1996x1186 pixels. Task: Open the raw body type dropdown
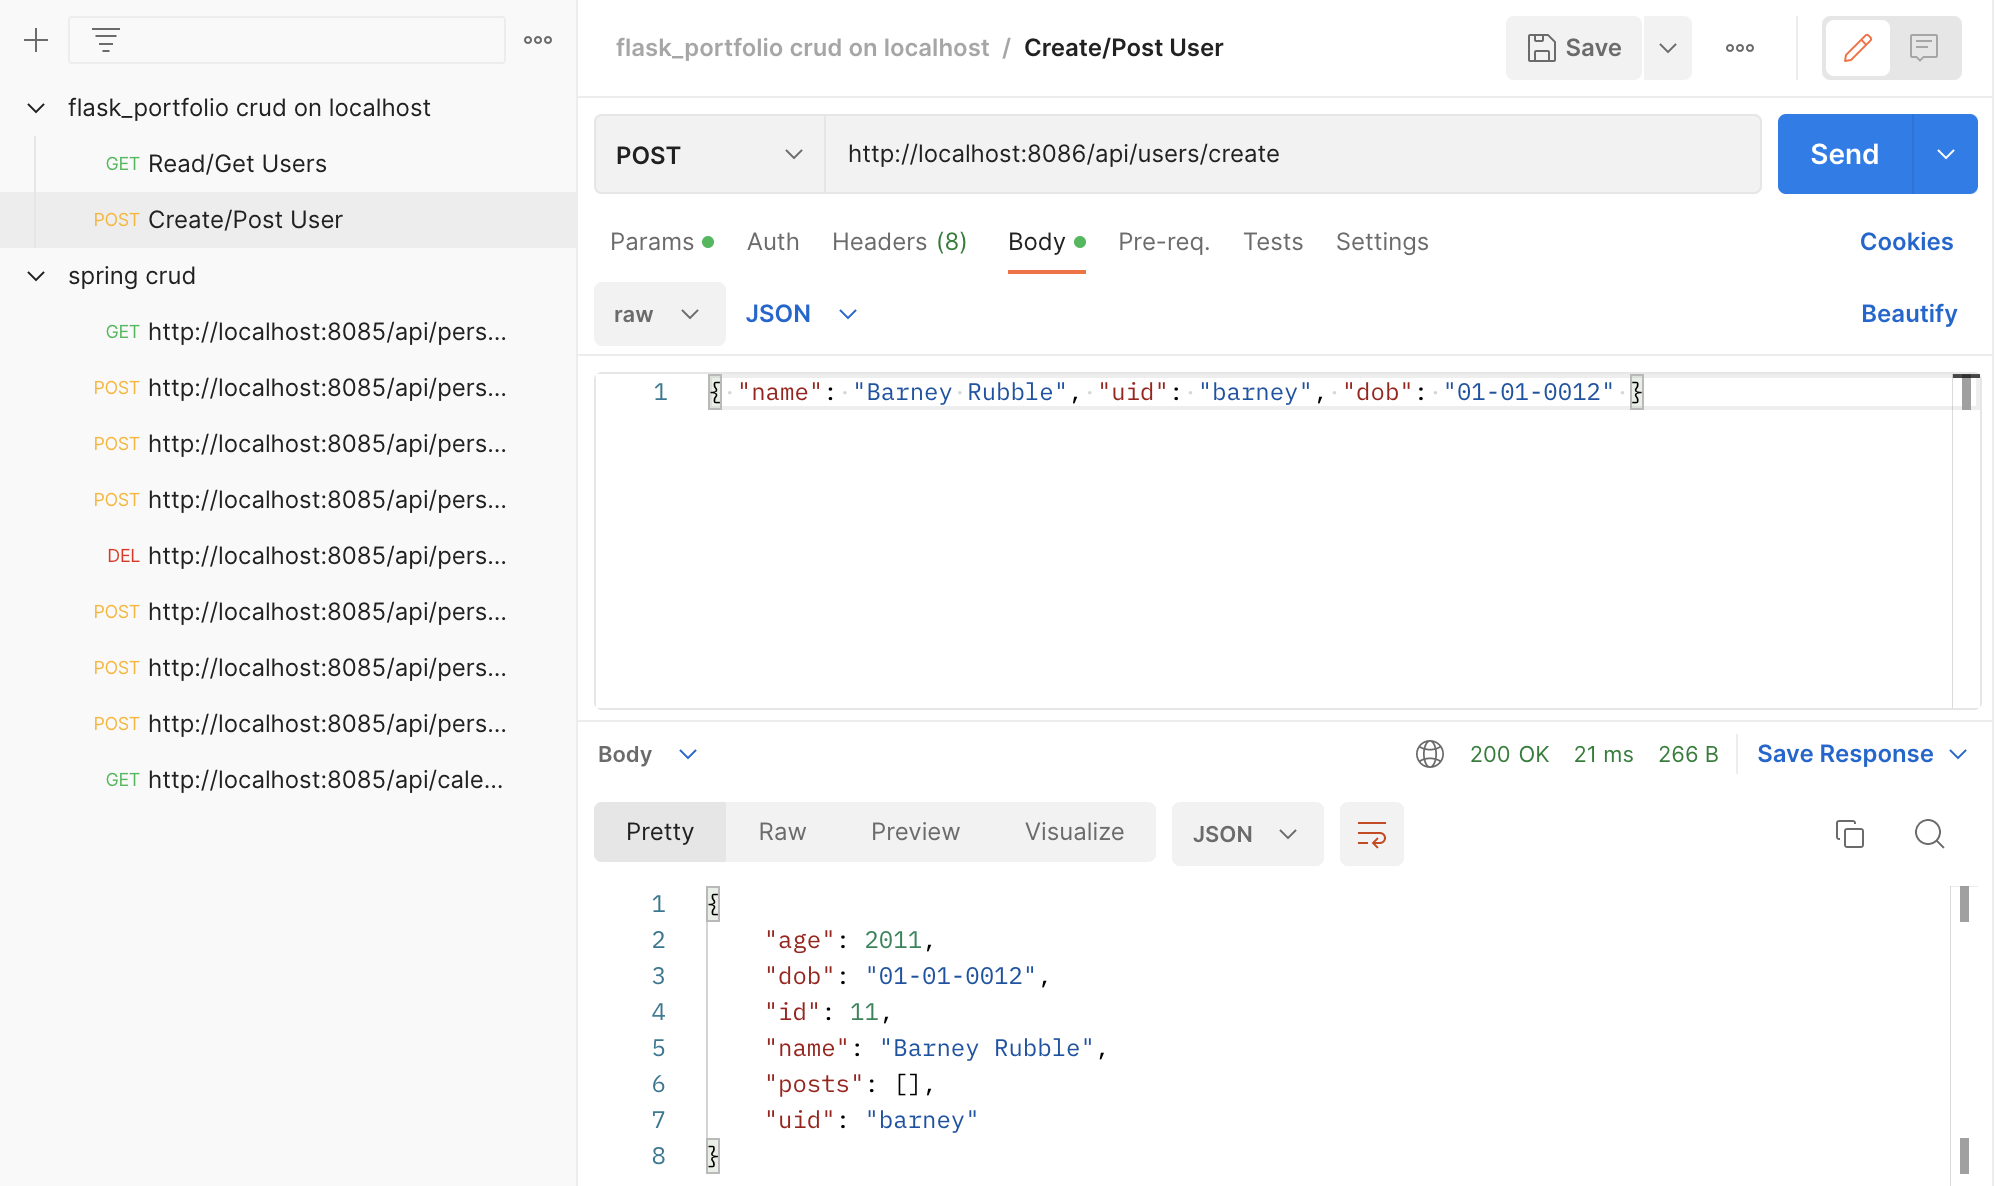click(659, 314)
